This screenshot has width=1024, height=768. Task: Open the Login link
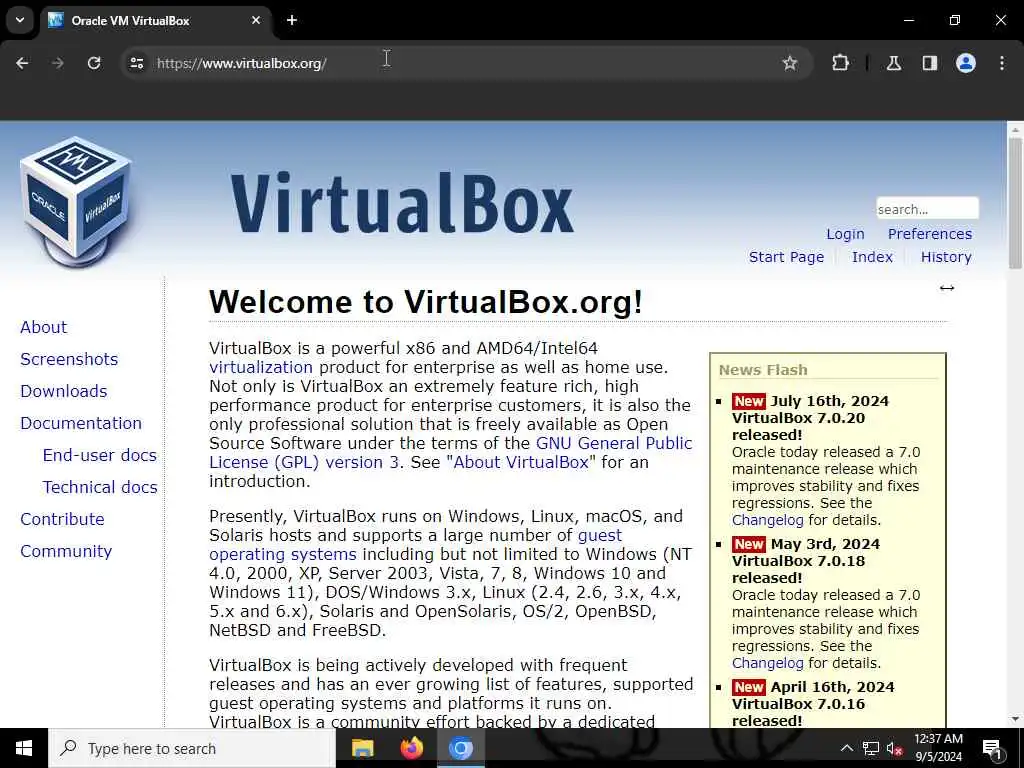(x=845, y=234)
